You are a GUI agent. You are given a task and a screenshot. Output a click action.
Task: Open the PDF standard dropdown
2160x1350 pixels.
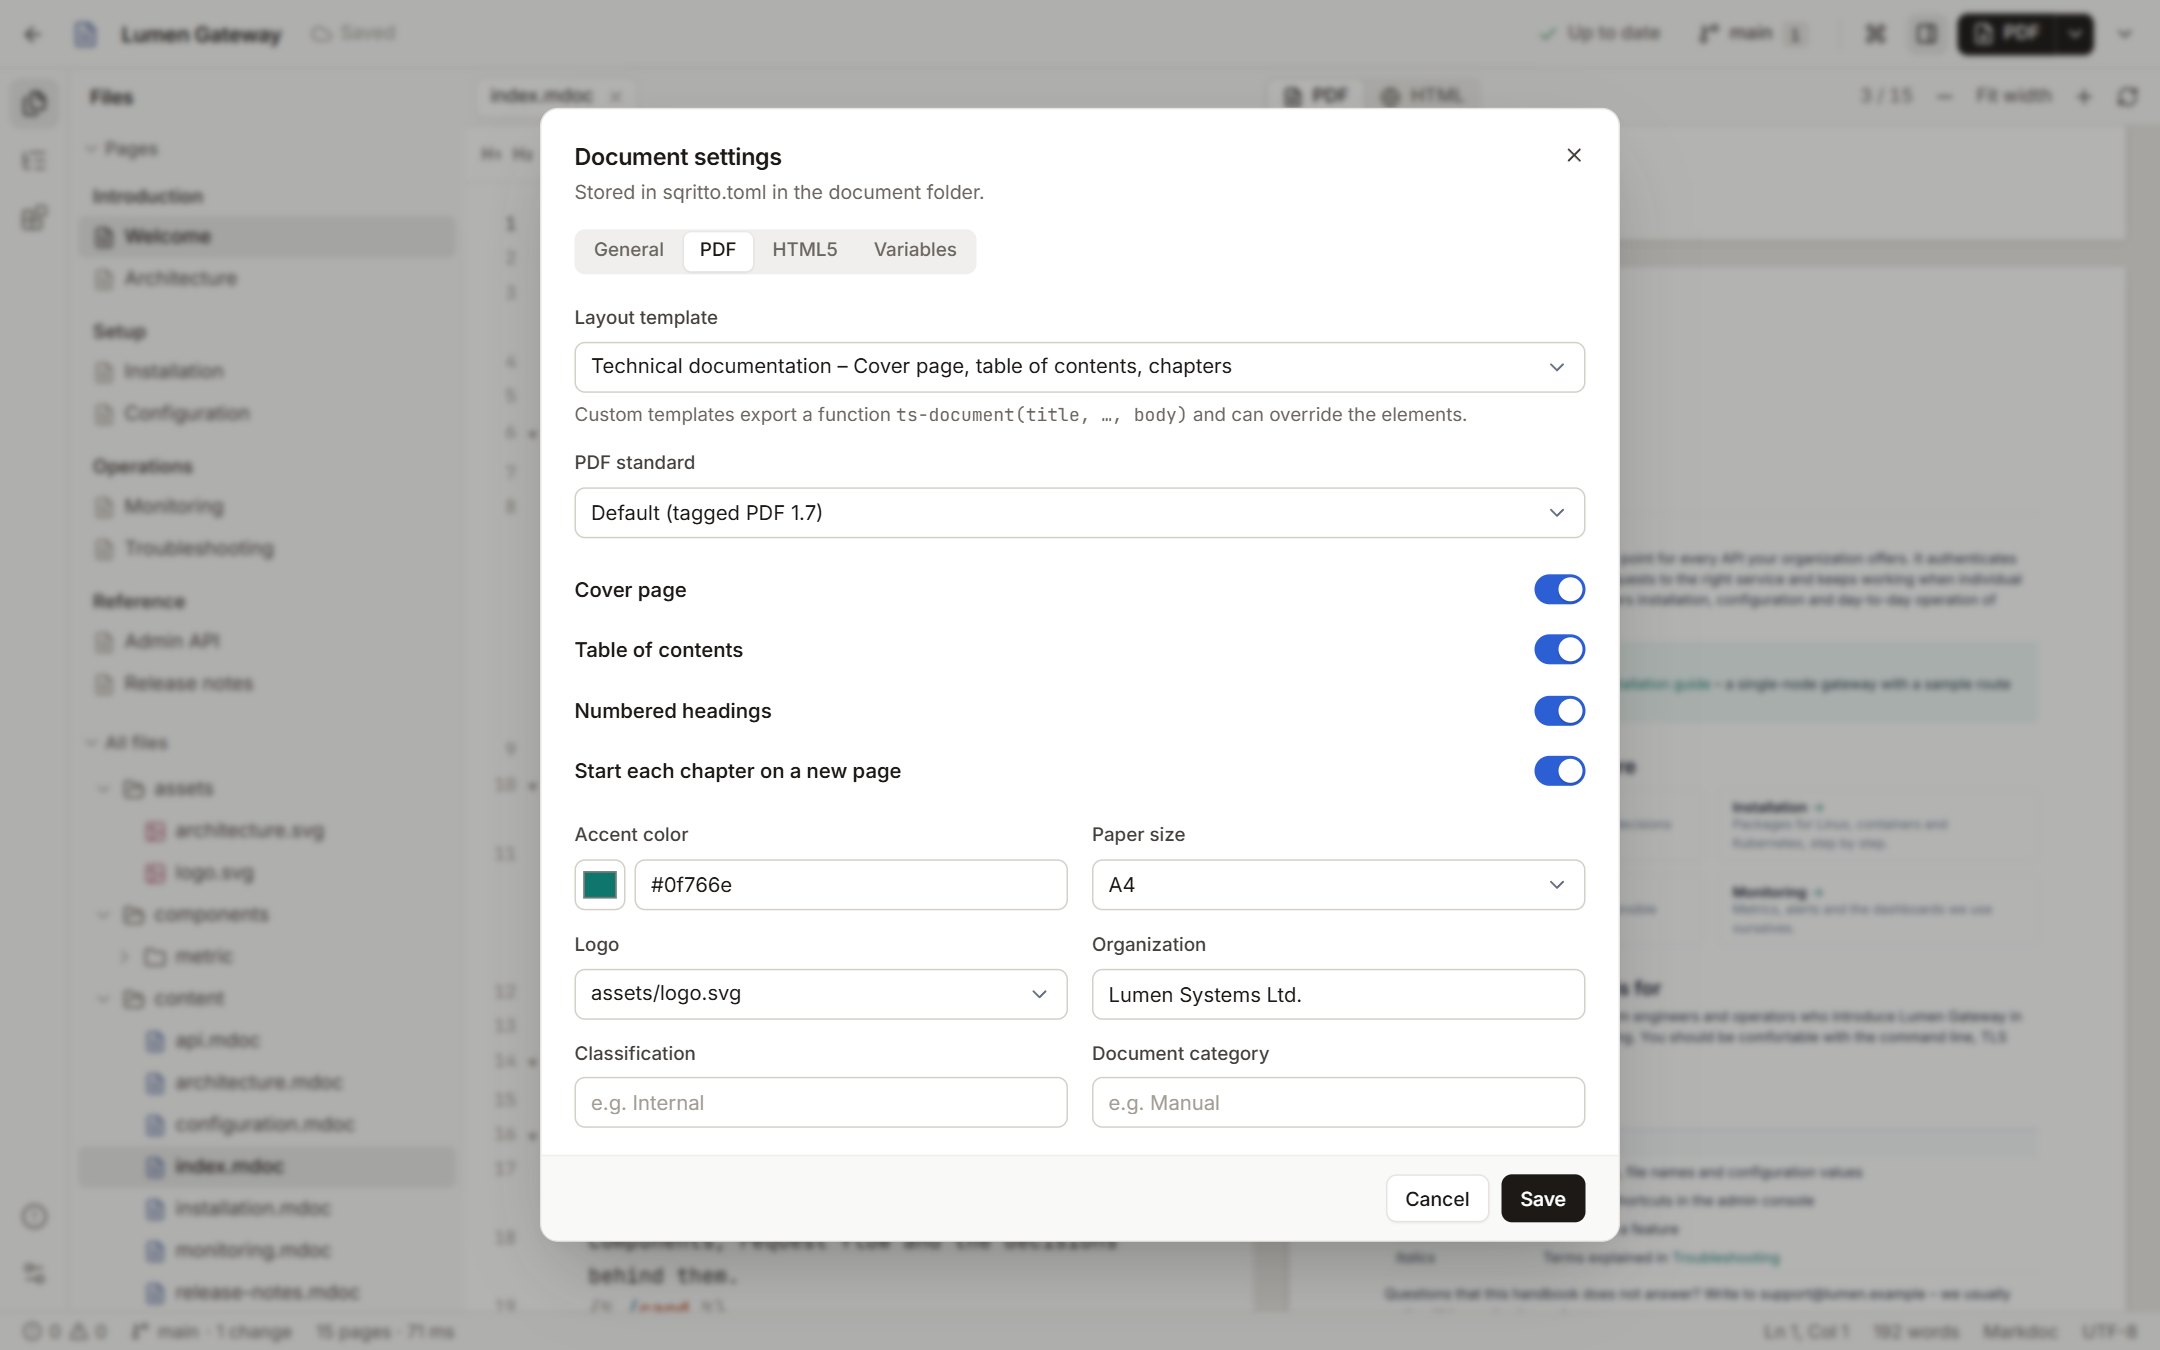tap(1079, 513)
